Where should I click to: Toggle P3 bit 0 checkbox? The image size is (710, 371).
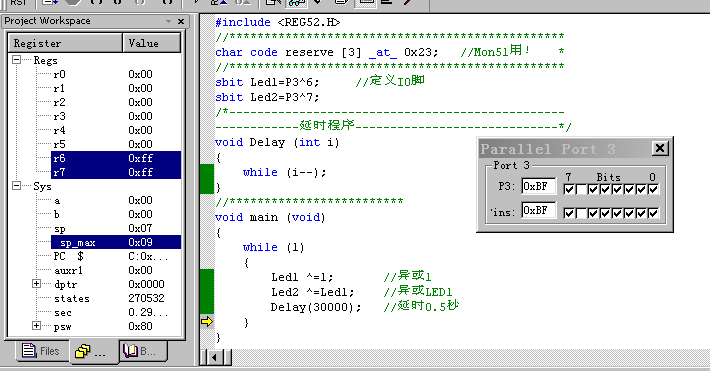pos(653,189)
